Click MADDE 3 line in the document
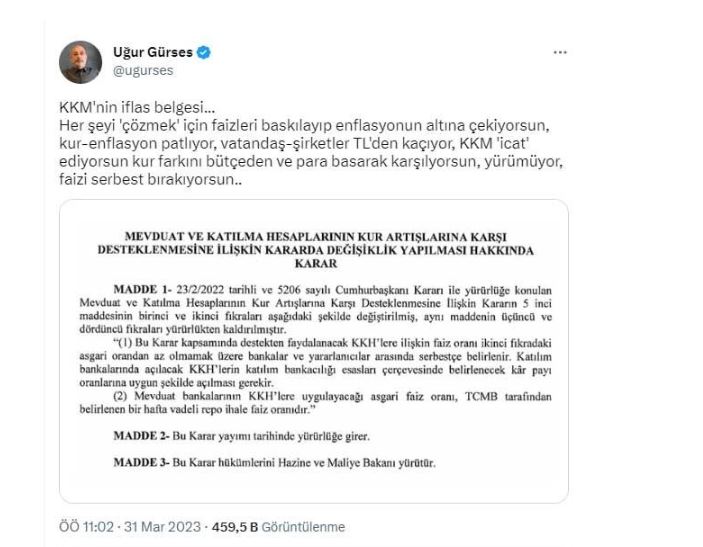This screenshot has height=547, width=703. pyautogui.click(x=274, y=462)
